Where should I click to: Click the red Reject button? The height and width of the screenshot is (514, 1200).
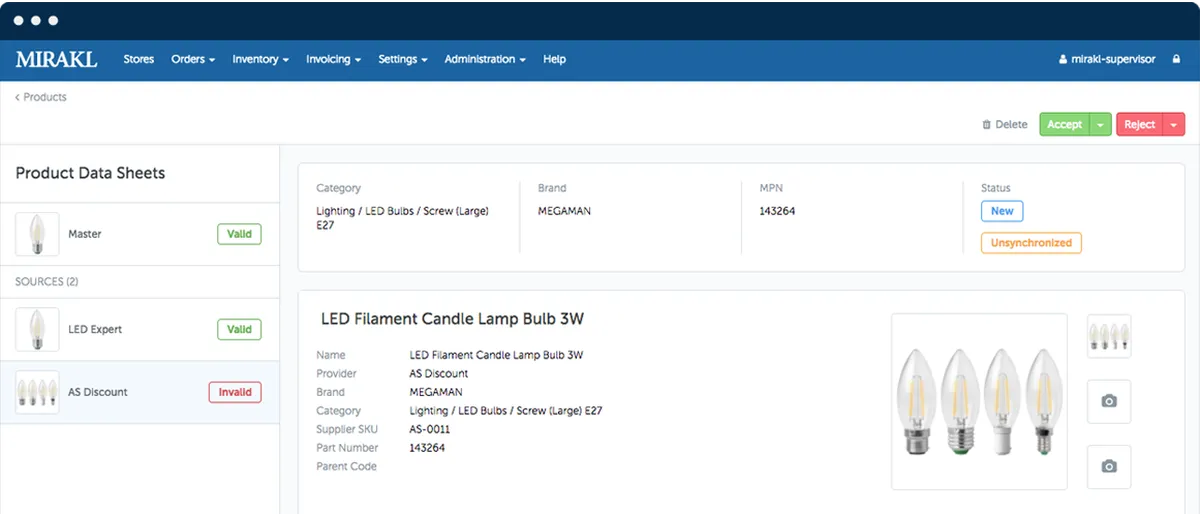point(1139,125)
